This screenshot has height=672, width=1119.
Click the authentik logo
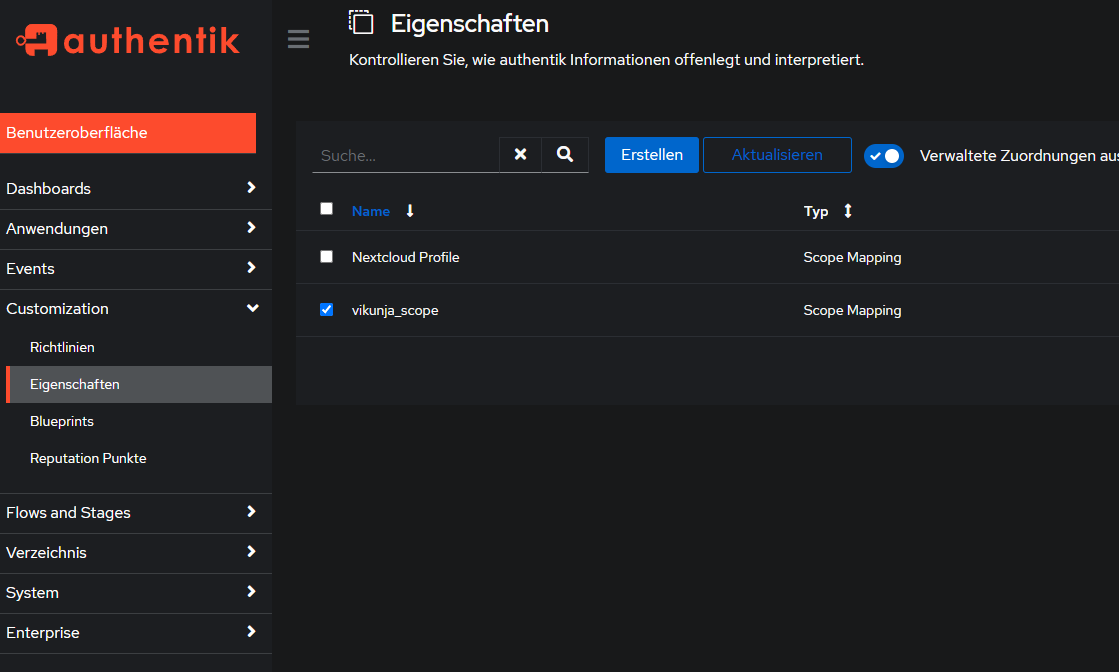pyautogui.click(x=128, y=40)
